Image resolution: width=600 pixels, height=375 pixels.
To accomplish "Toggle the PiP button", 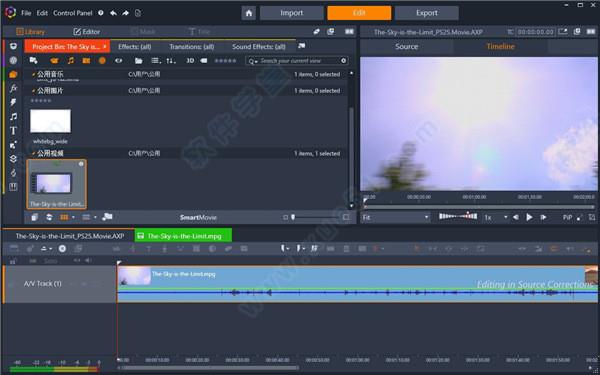I will click(567, 217).
